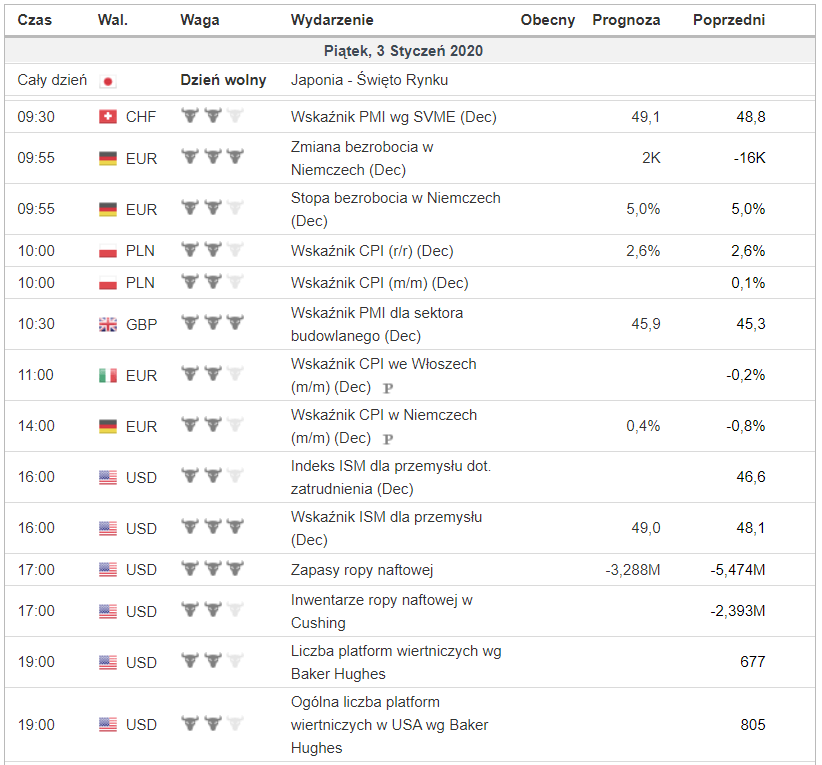Click the Italian flag in the 11:00 row
This screenshot has height=765, width=822.
tap(108, 375)
